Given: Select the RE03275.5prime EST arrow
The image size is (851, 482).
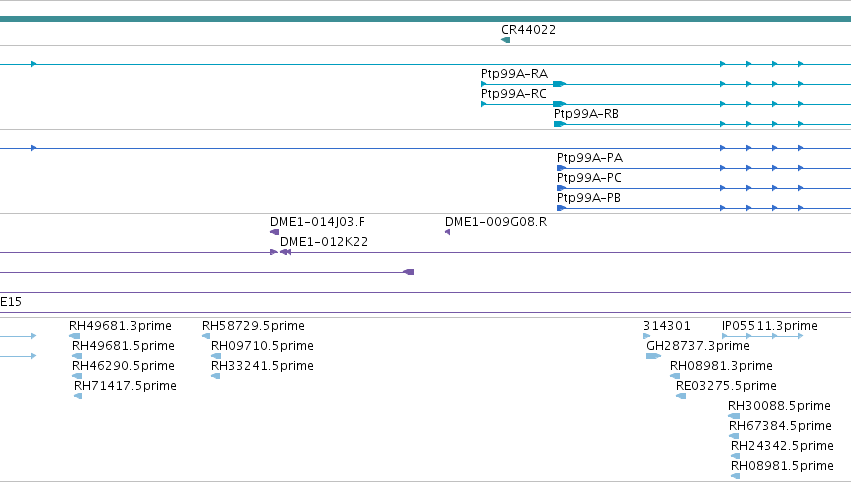Looking at the screenshot, I should click(x=681, y=396).
